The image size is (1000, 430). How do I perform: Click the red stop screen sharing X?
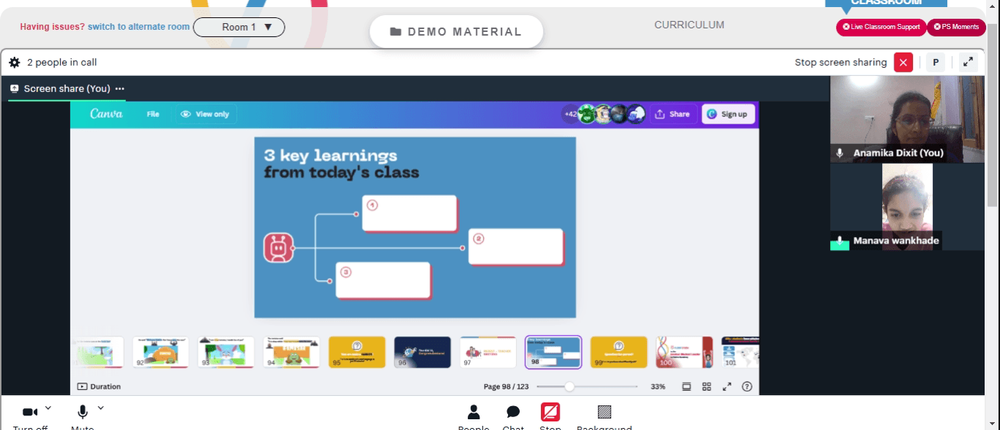(x=903, y=63)
